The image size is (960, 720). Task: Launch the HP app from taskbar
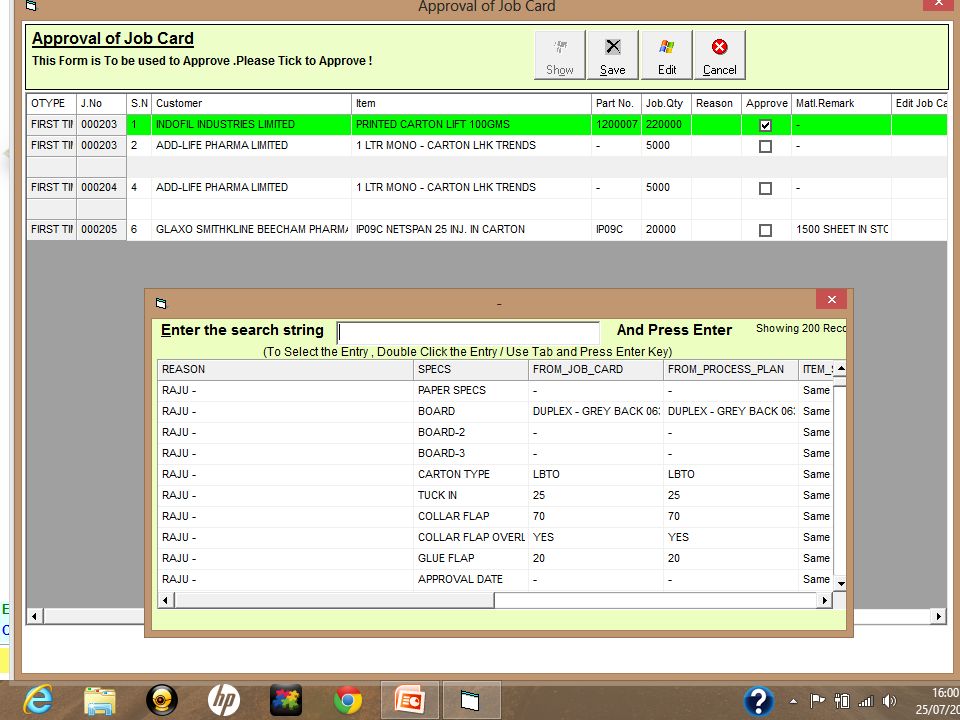[x=223, y=700]
